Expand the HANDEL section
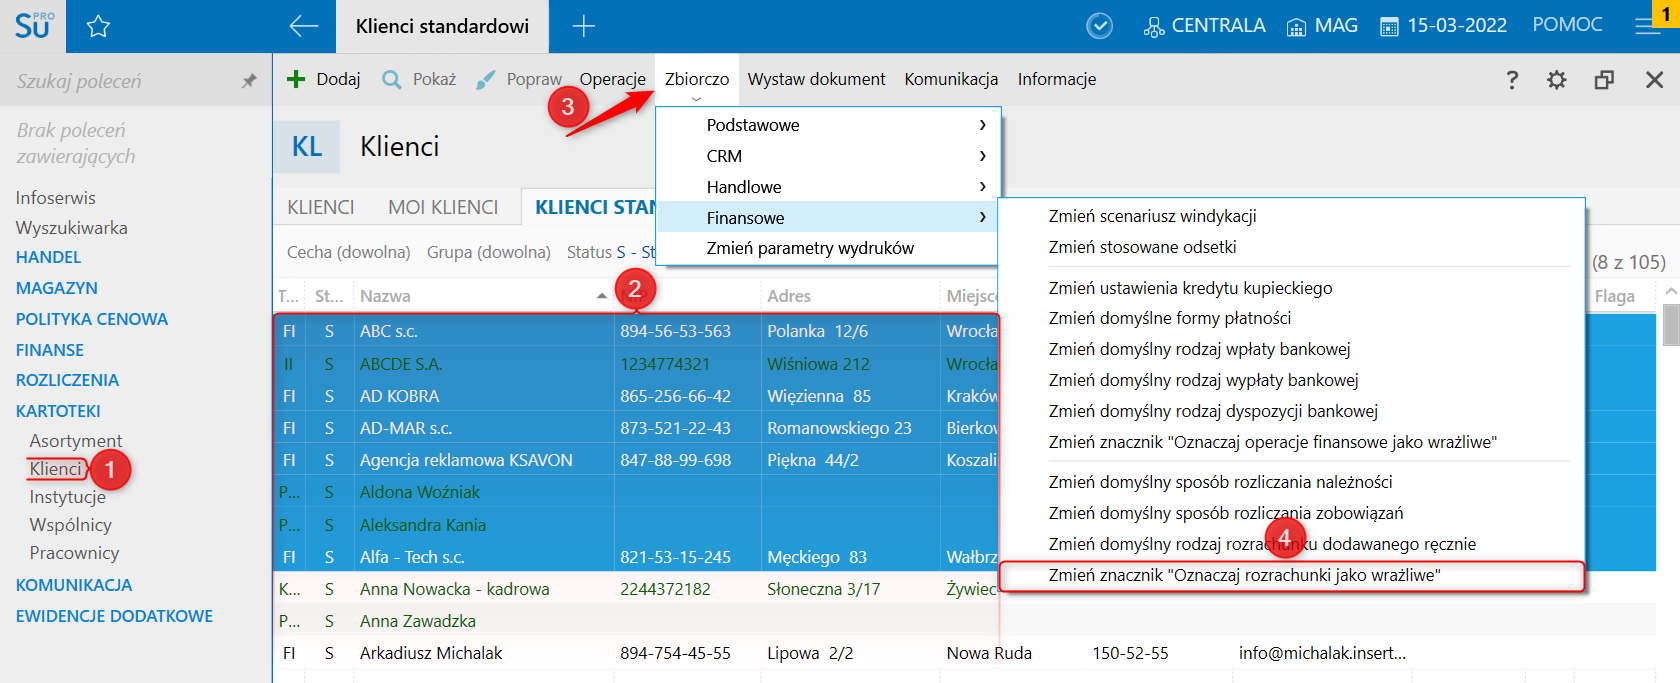 click(x=48, y=257)
